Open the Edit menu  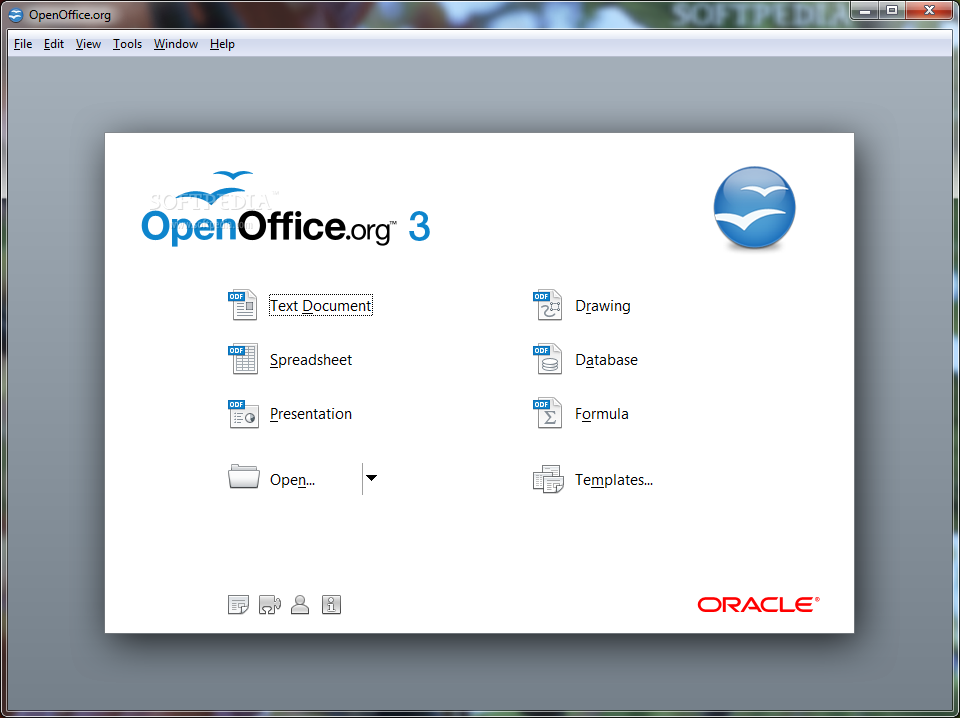click(x=54, y=44)
